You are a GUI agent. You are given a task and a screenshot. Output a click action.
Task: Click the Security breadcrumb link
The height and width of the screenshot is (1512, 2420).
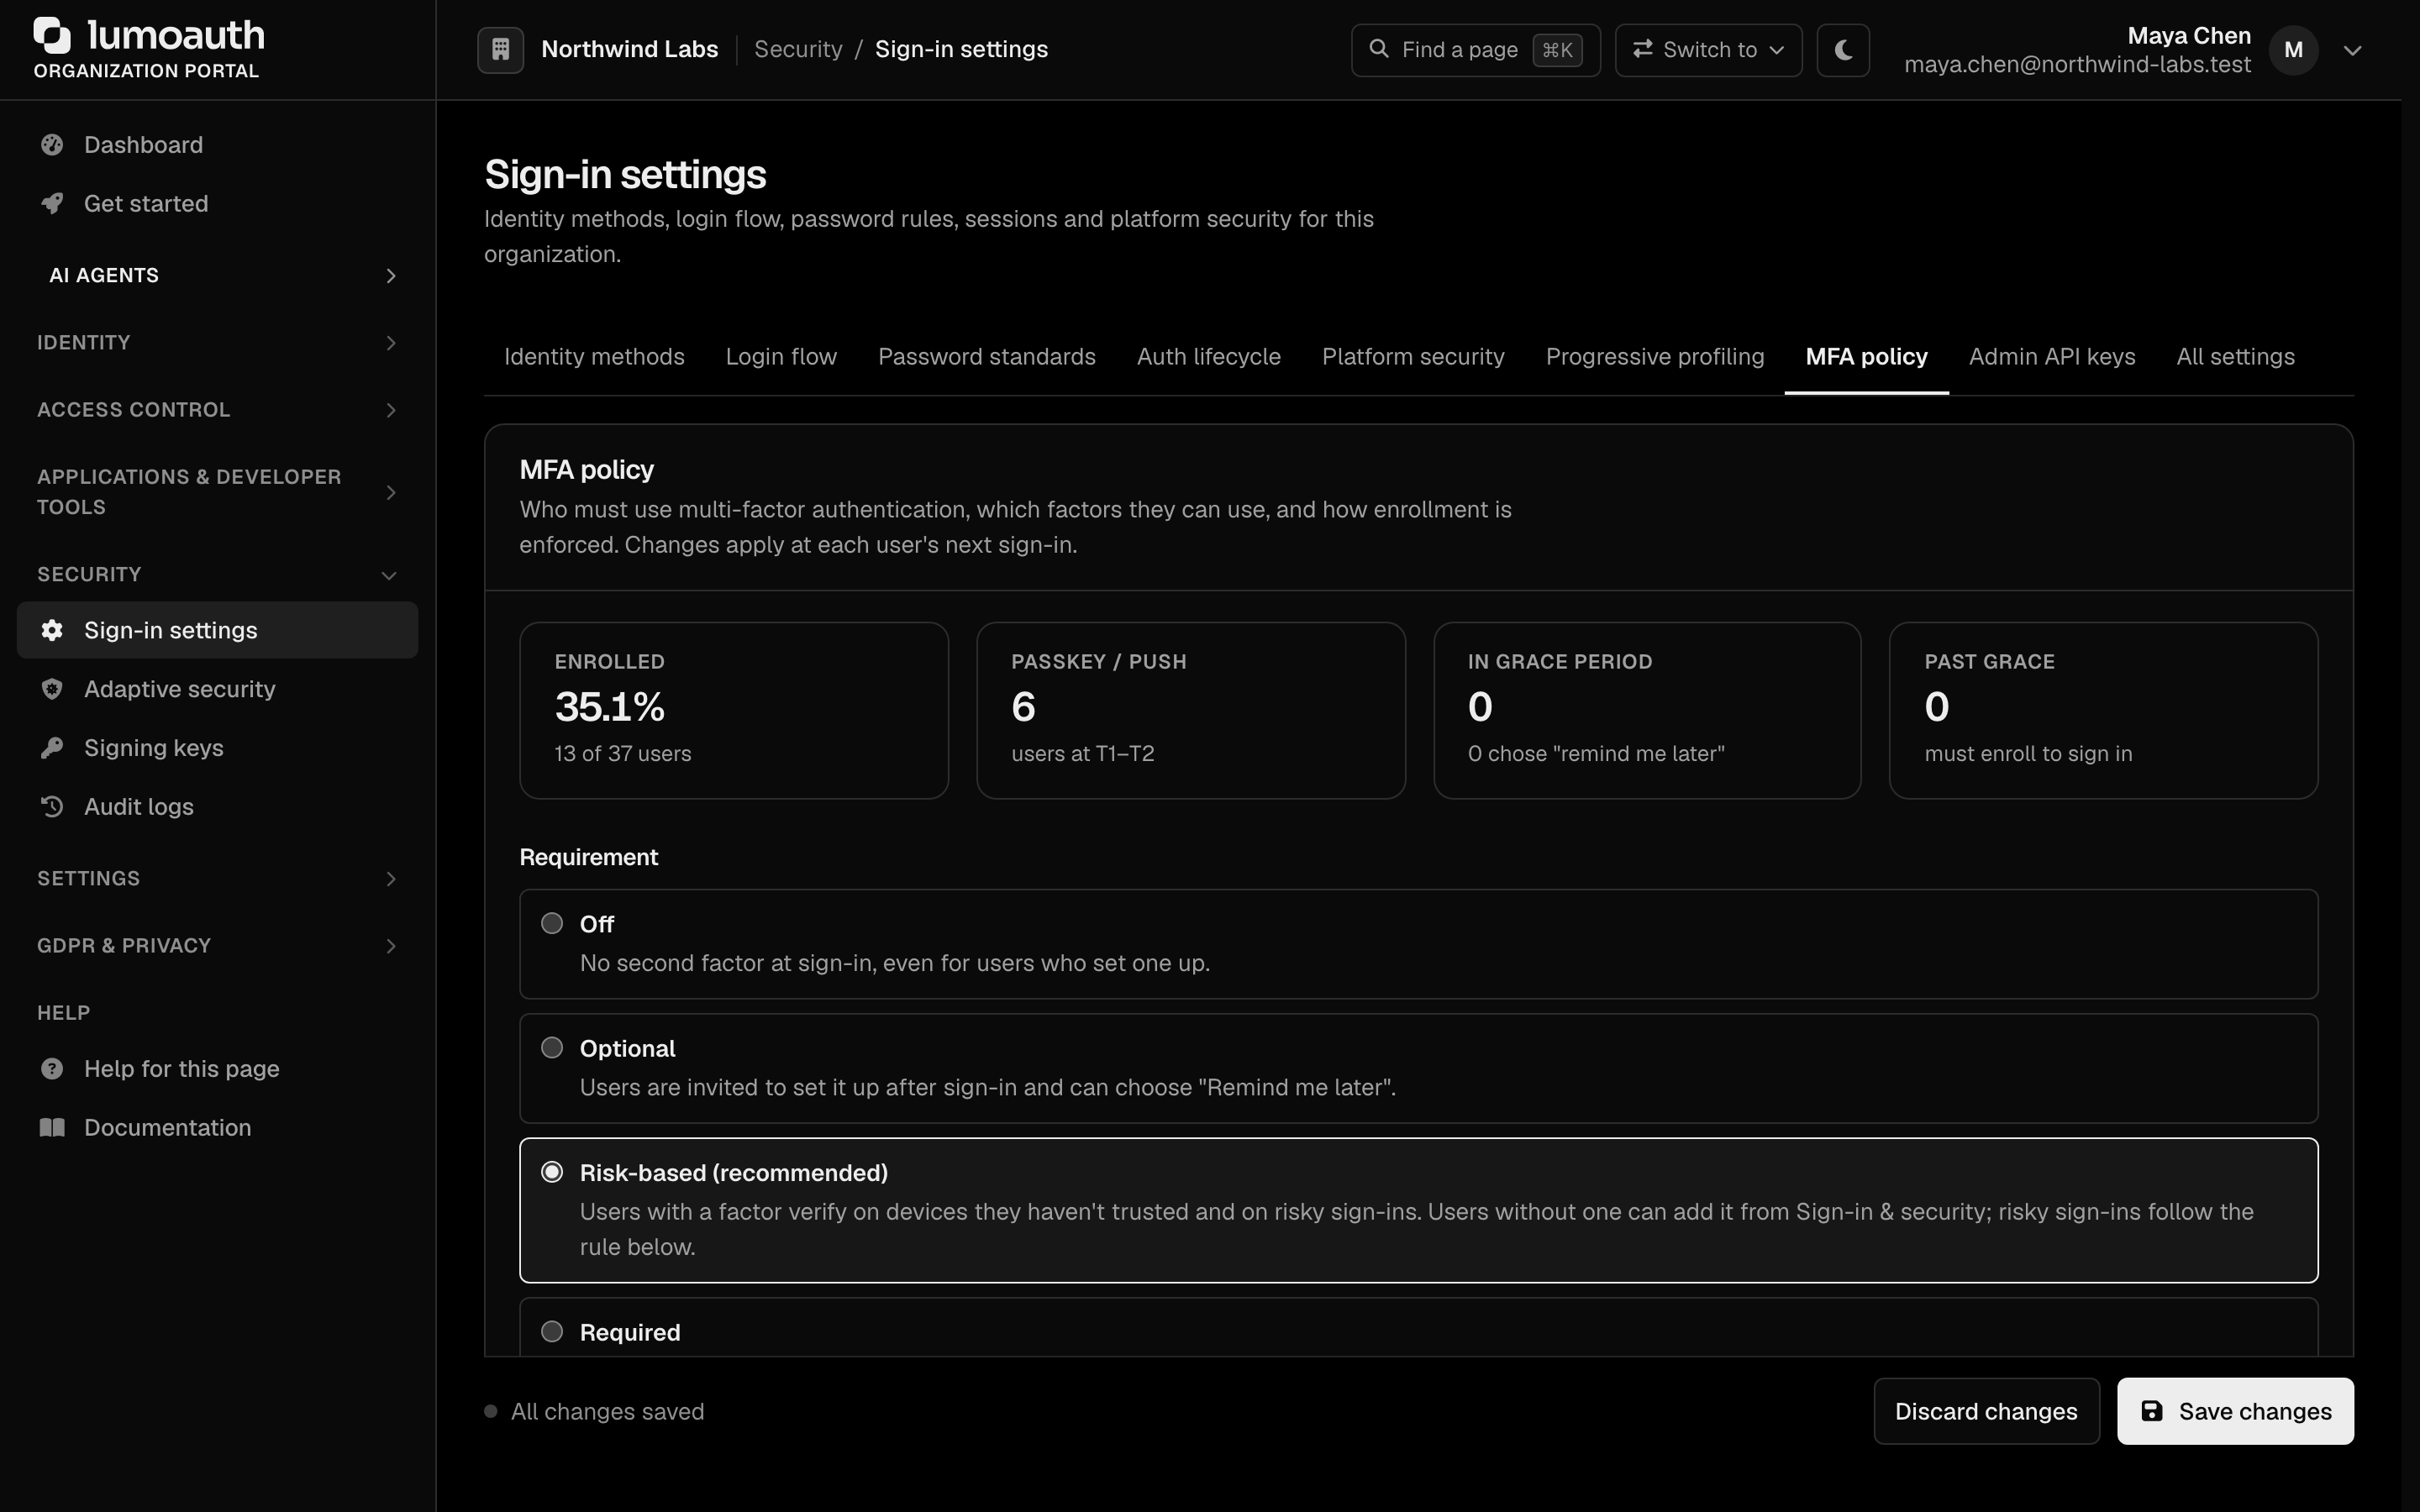(798, 49)
